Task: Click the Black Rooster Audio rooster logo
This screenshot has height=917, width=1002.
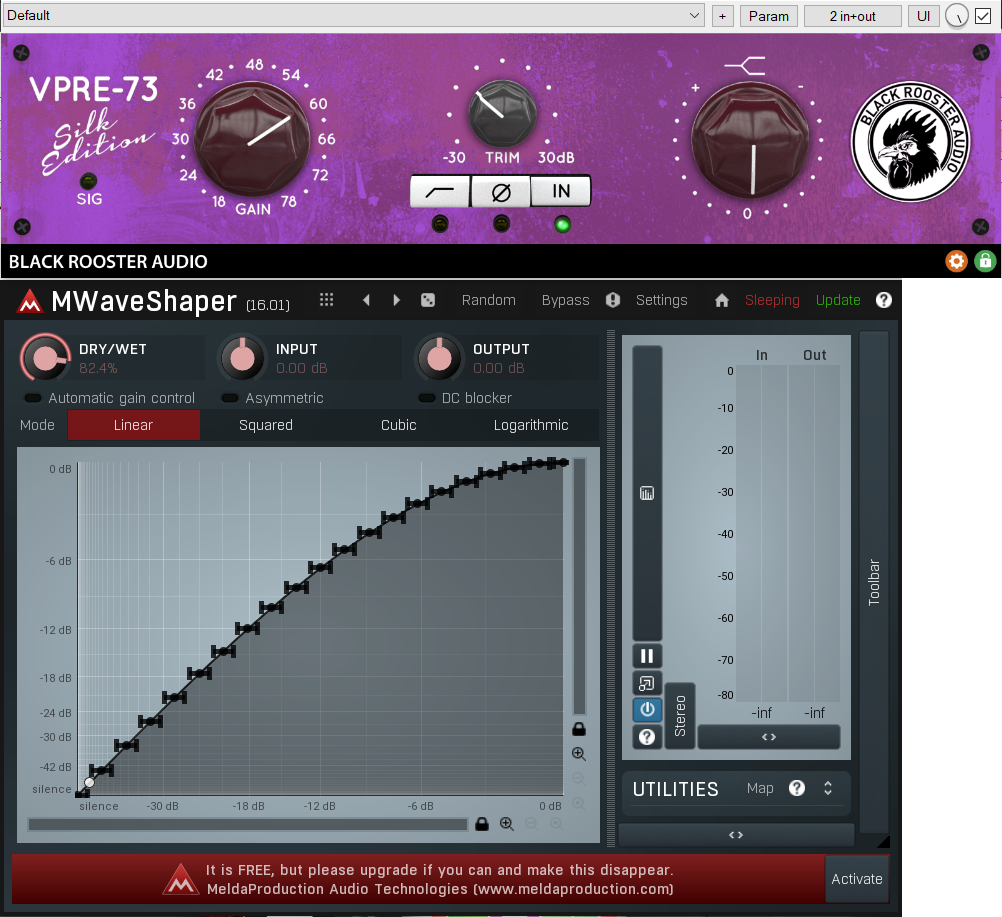Action: click(910, 141)
